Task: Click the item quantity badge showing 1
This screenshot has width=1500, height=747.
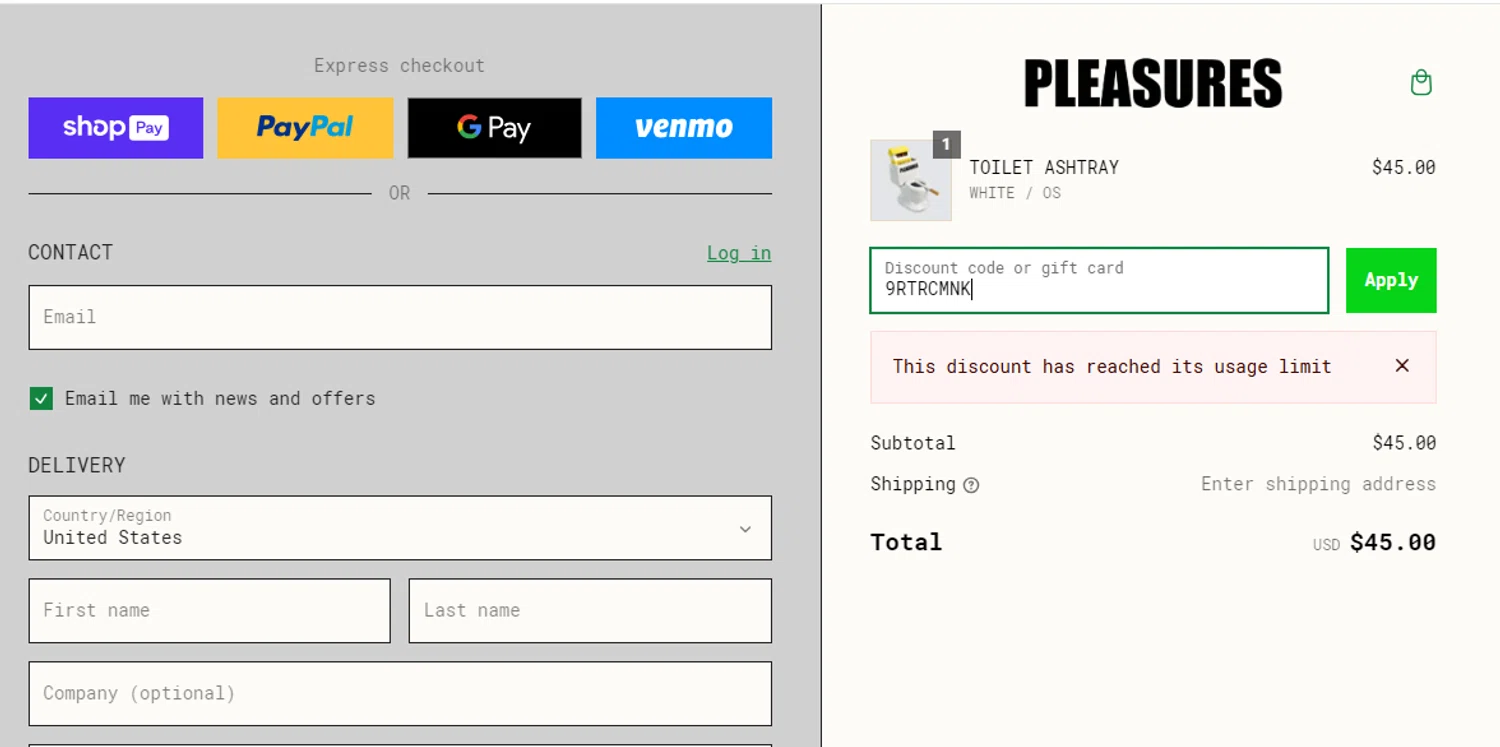Action: (947, 144)
